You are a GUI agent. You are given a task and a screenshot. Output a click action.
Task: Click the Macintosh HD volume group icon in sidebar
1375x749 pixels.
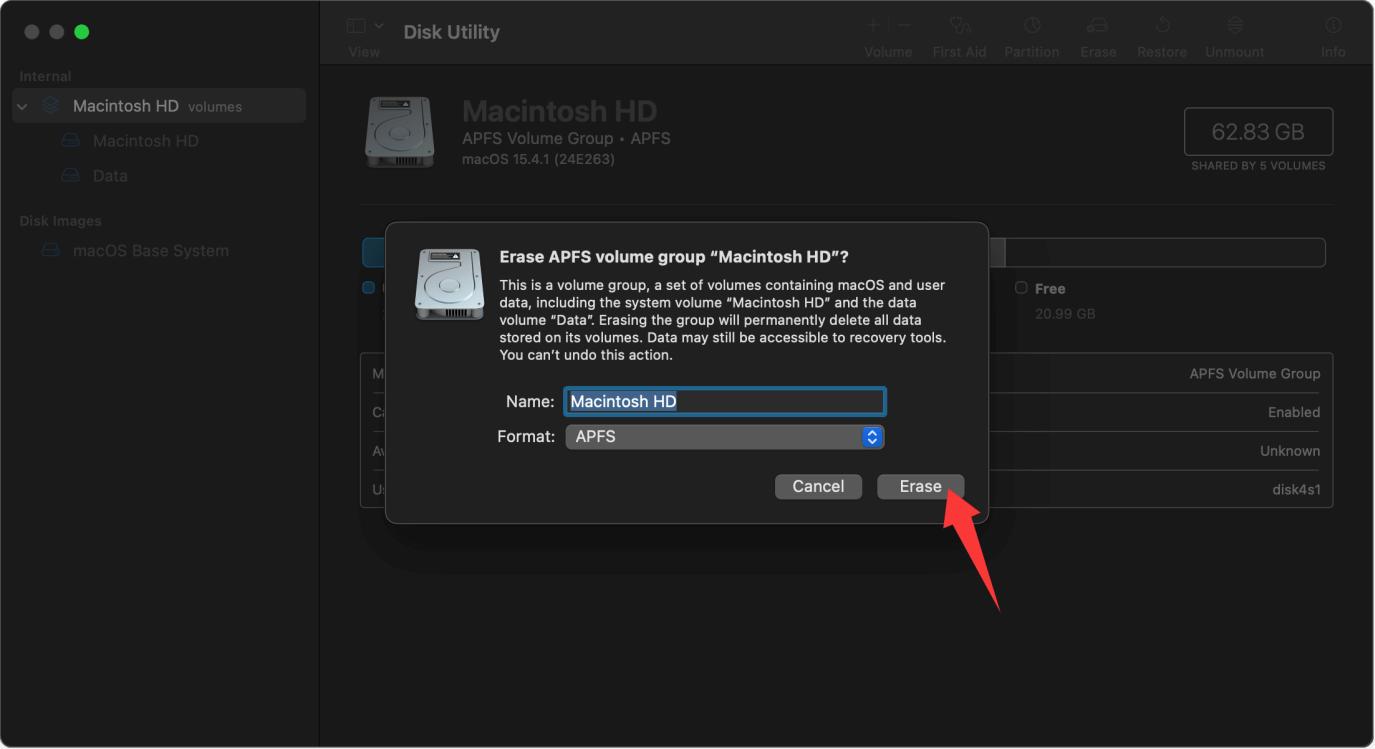[x=49, y=105]
